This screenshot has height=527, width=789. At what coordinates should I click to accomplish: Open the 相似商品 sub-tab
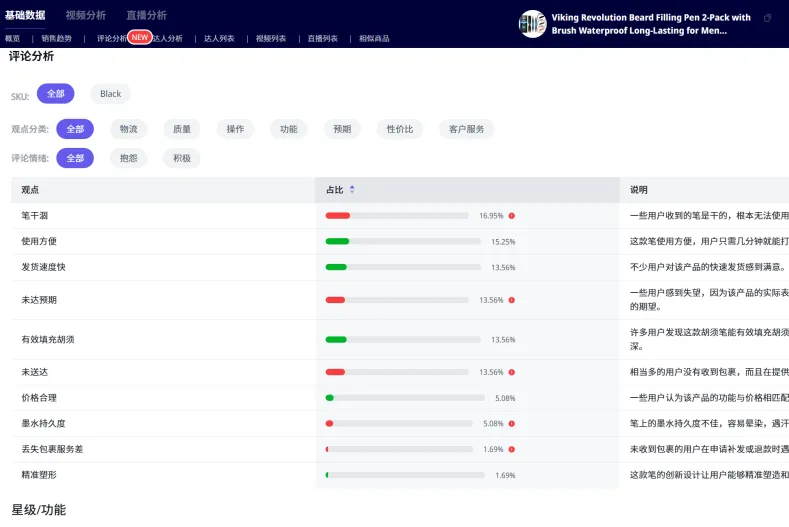(x=374, y=39)
